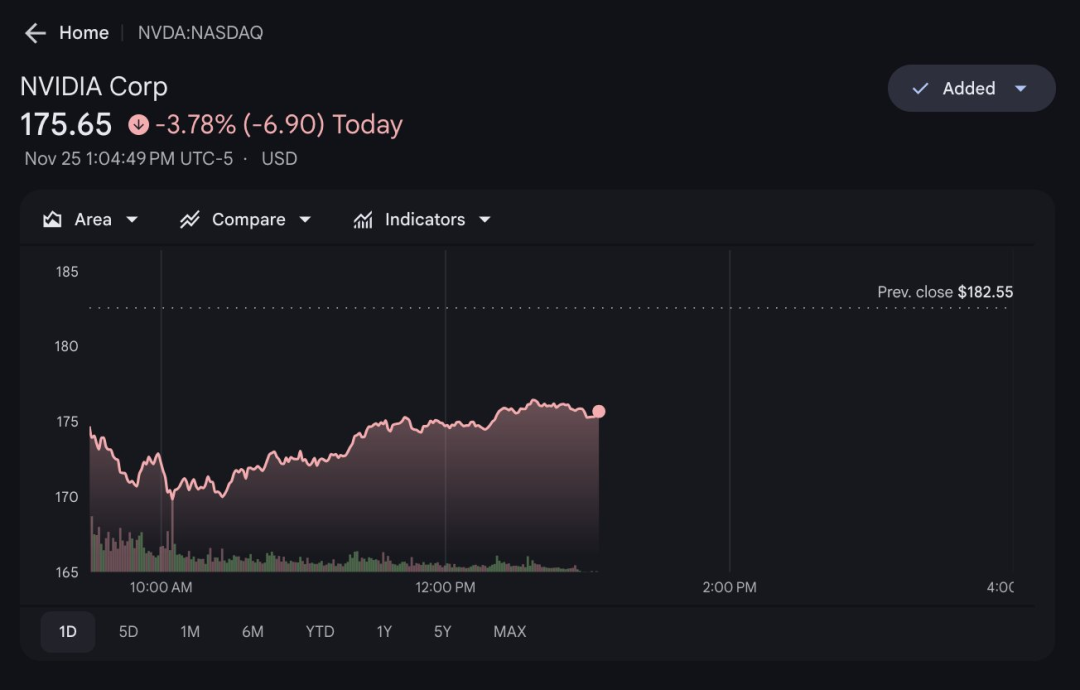Viewport: 1080px width, 690px height.
Task: Click the checkmark in Added button
Action: (x=920, y=89)
